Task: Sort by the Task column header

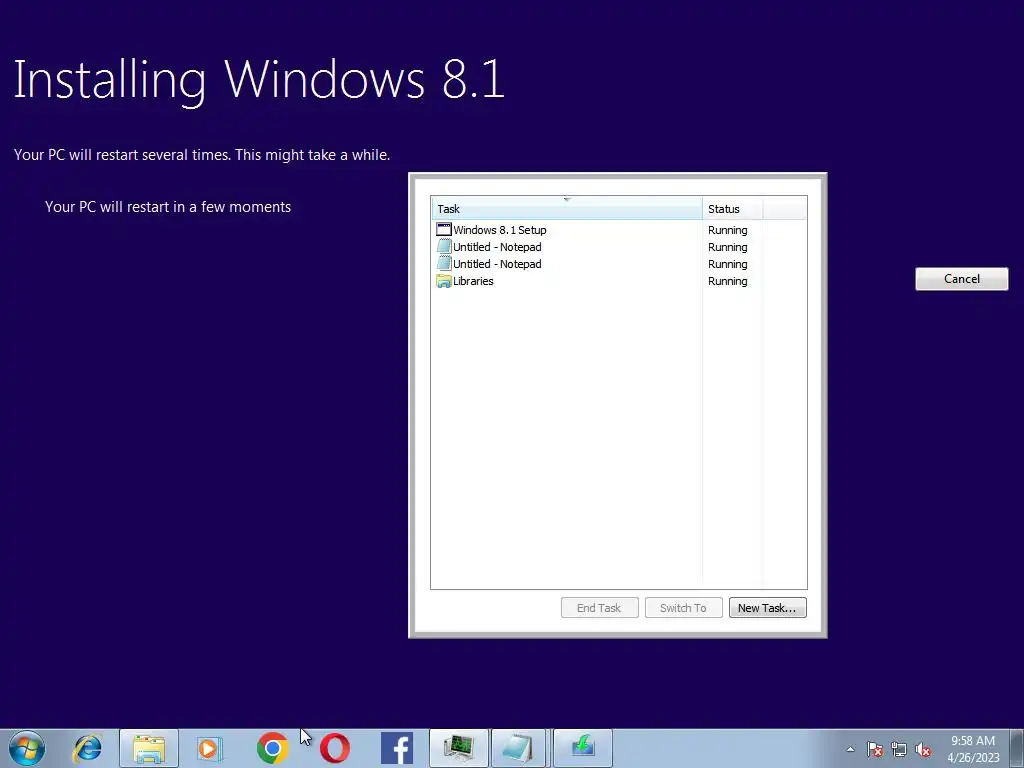Action: (x=567, y=209)
